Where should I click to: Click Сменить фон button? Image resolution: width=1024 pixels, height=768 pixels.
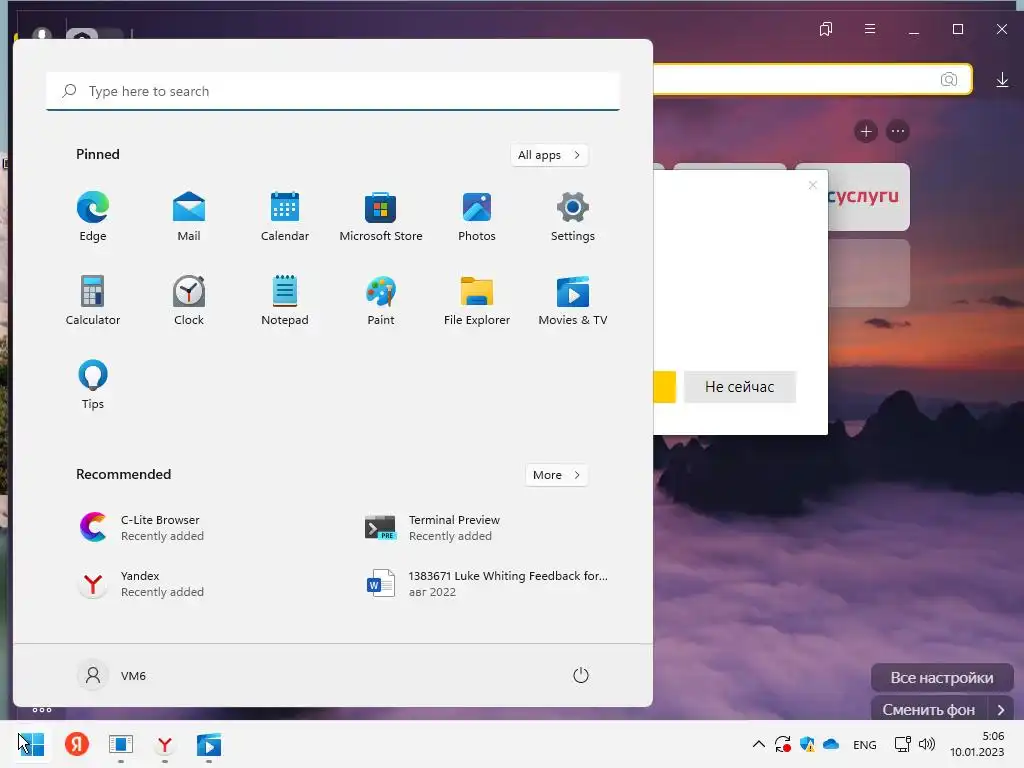929,709
